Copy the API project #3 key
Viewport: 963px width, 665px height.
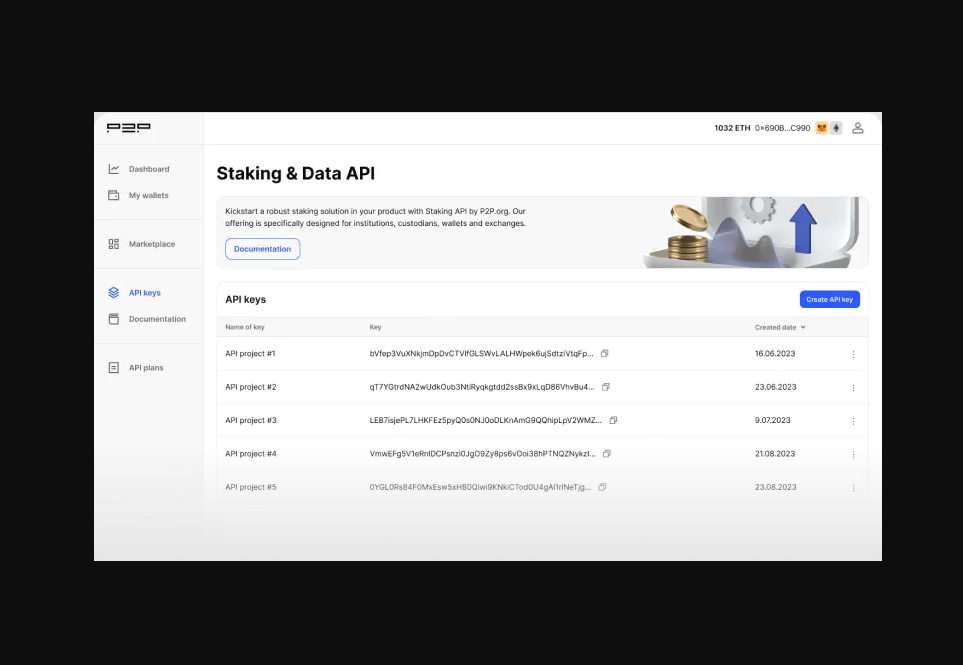pyautogui.click(x=613, y=420)
